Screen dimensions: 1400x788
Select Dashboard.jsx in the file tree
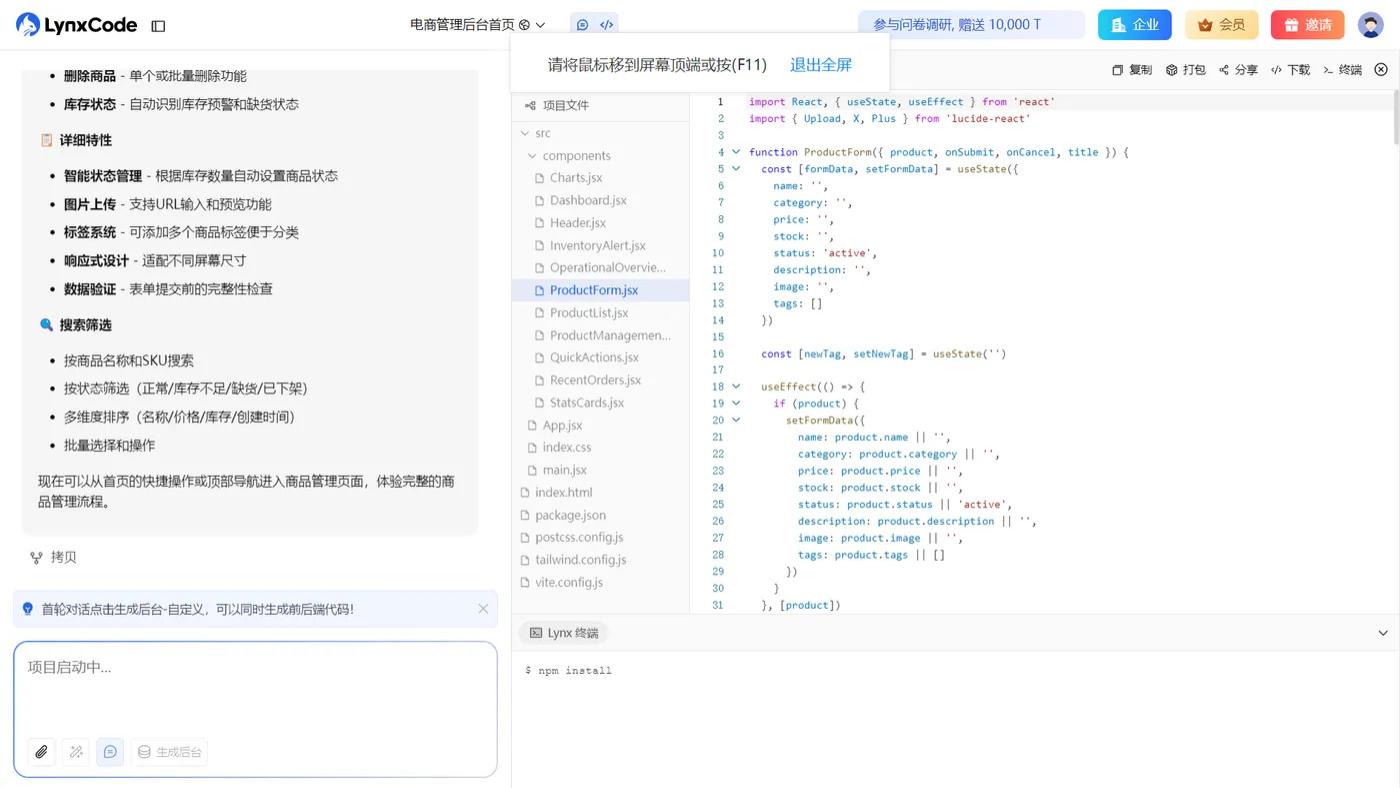(x=588, y=199)
